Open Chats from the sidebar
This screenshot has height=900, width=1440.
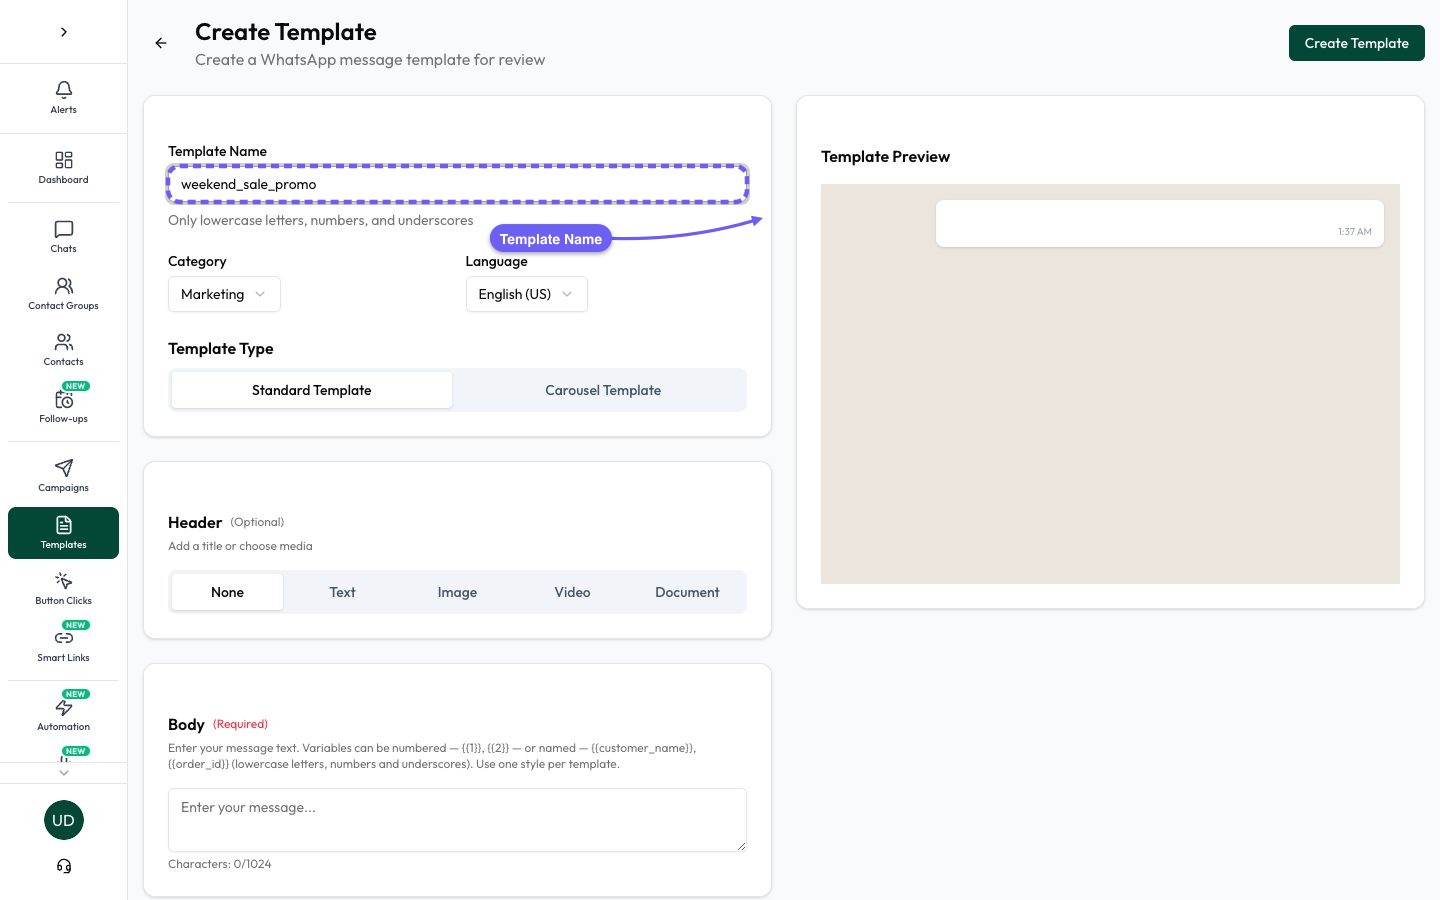pos(63,237)
